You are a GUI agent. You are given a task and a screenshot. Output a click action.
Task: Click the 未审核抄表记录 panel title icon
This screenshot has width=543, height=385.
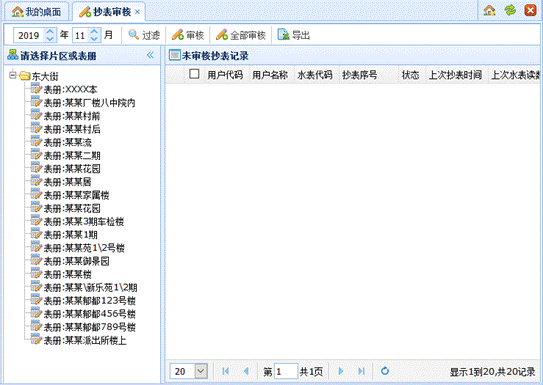175,55
